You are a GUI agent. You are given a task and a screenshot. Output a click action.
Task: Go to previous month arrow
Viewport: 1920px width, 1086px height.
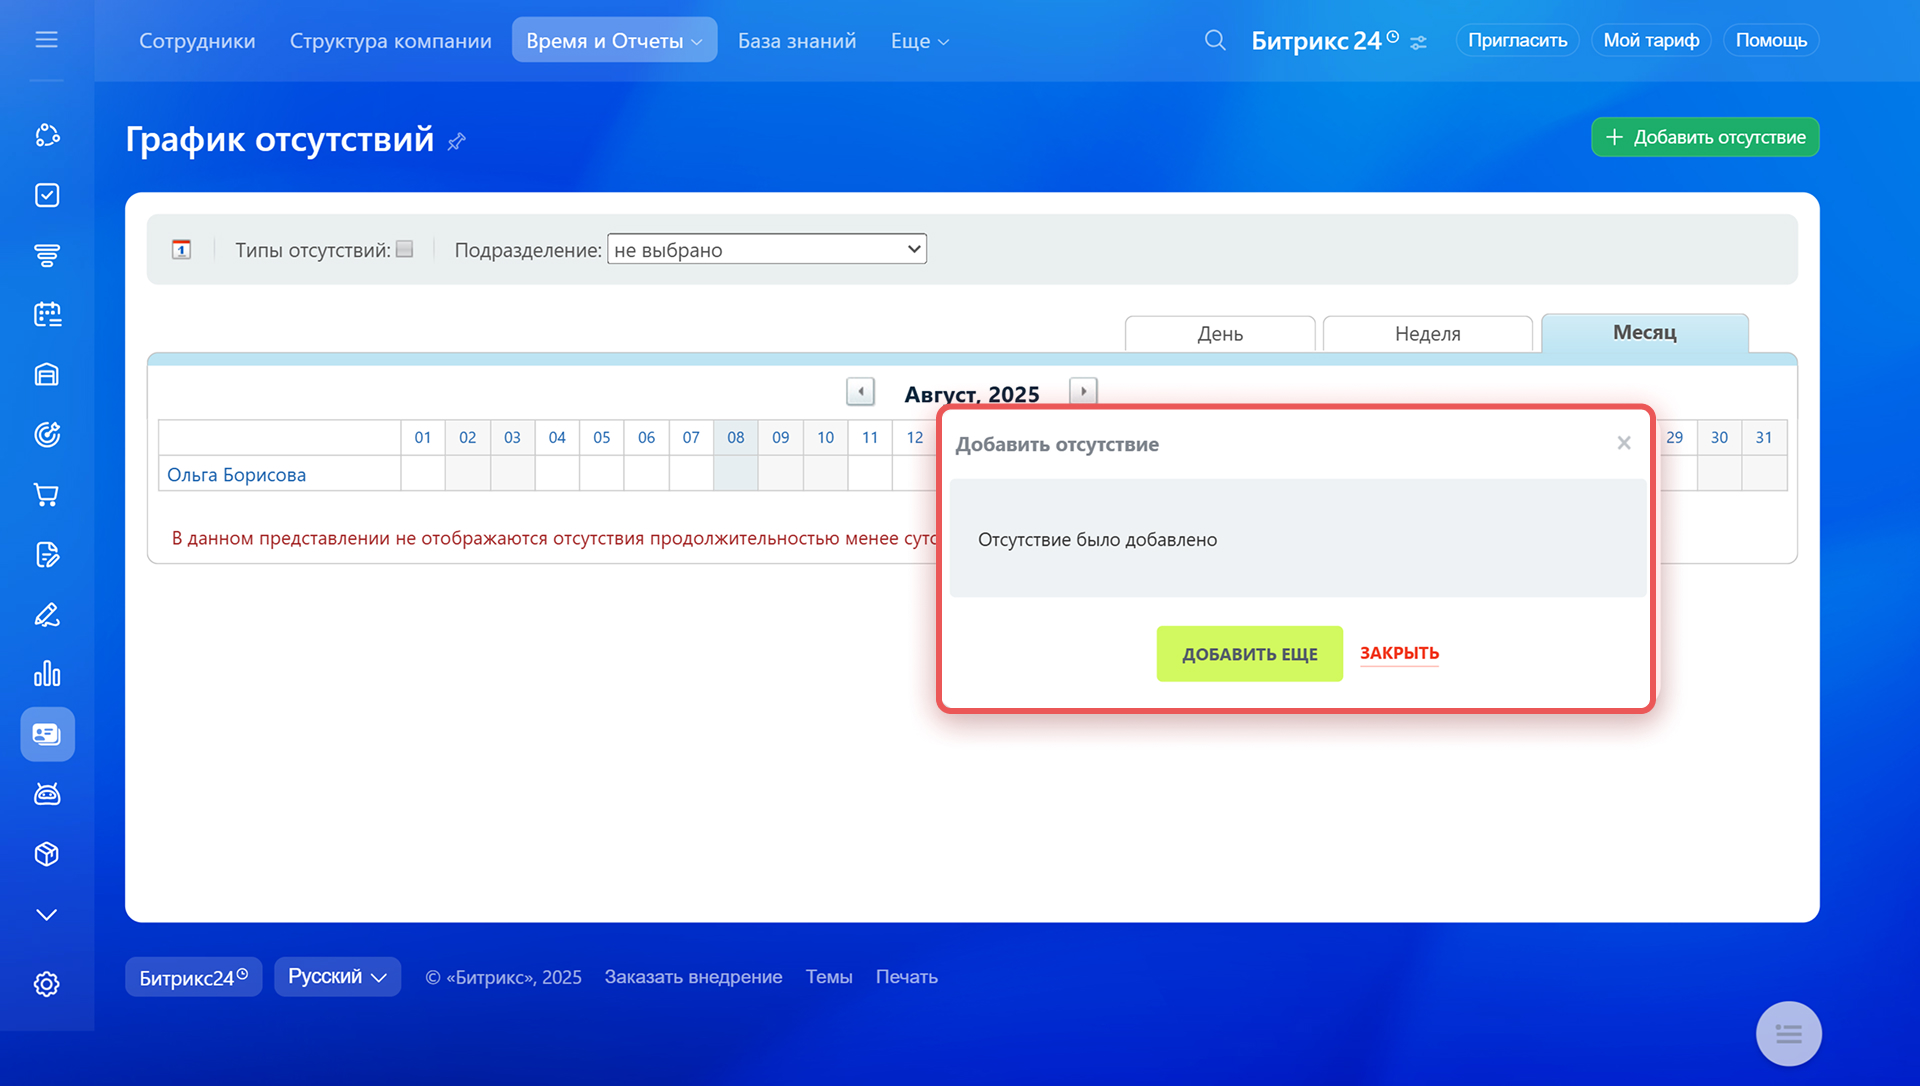coord(860,392)
